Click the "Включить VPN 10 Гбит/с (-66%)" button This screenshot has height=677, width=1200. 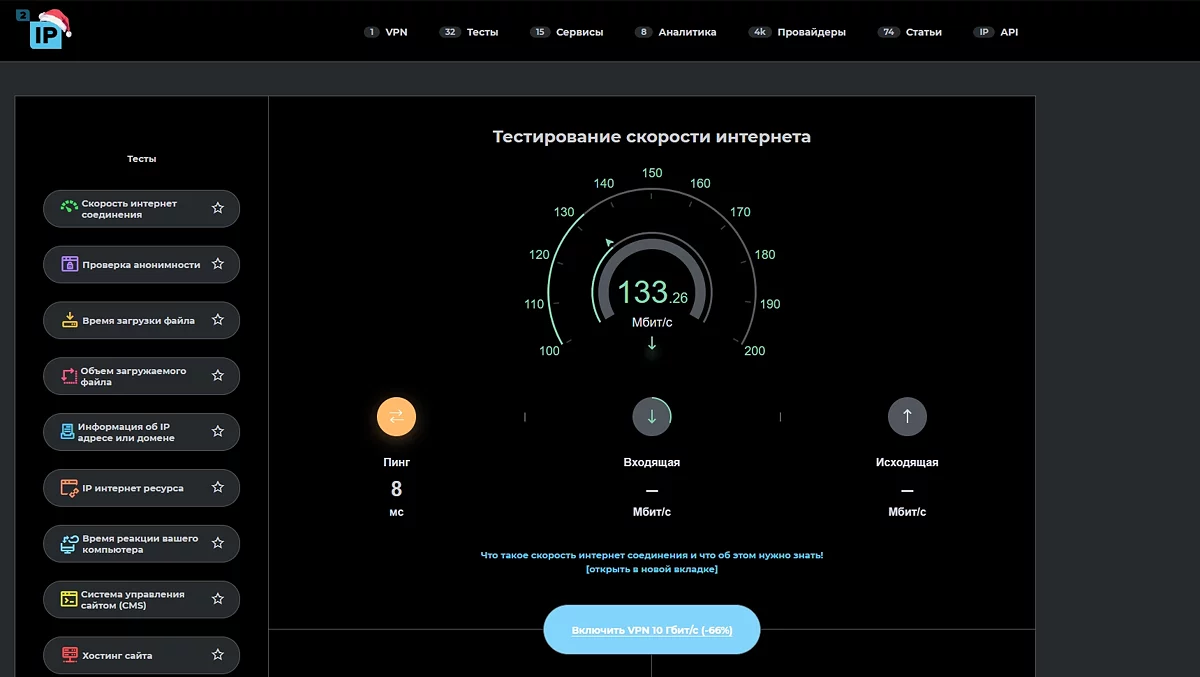coord(651,629)
